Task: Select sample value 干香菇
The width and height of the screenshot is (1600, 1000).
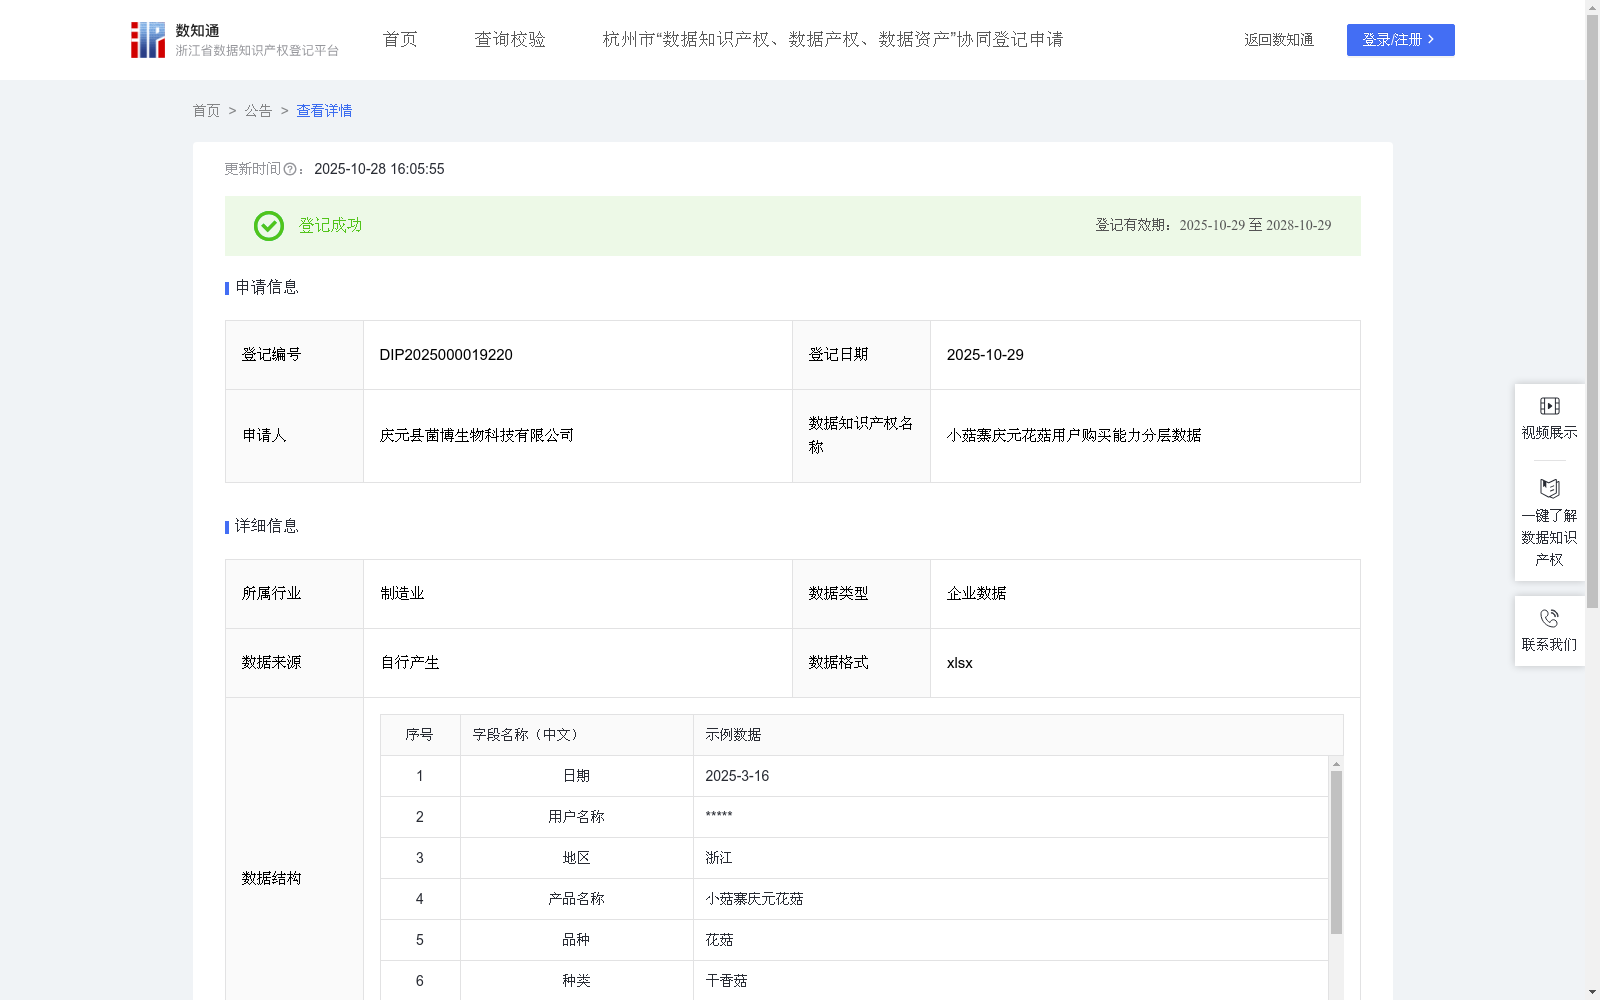Action: (726, 981)
